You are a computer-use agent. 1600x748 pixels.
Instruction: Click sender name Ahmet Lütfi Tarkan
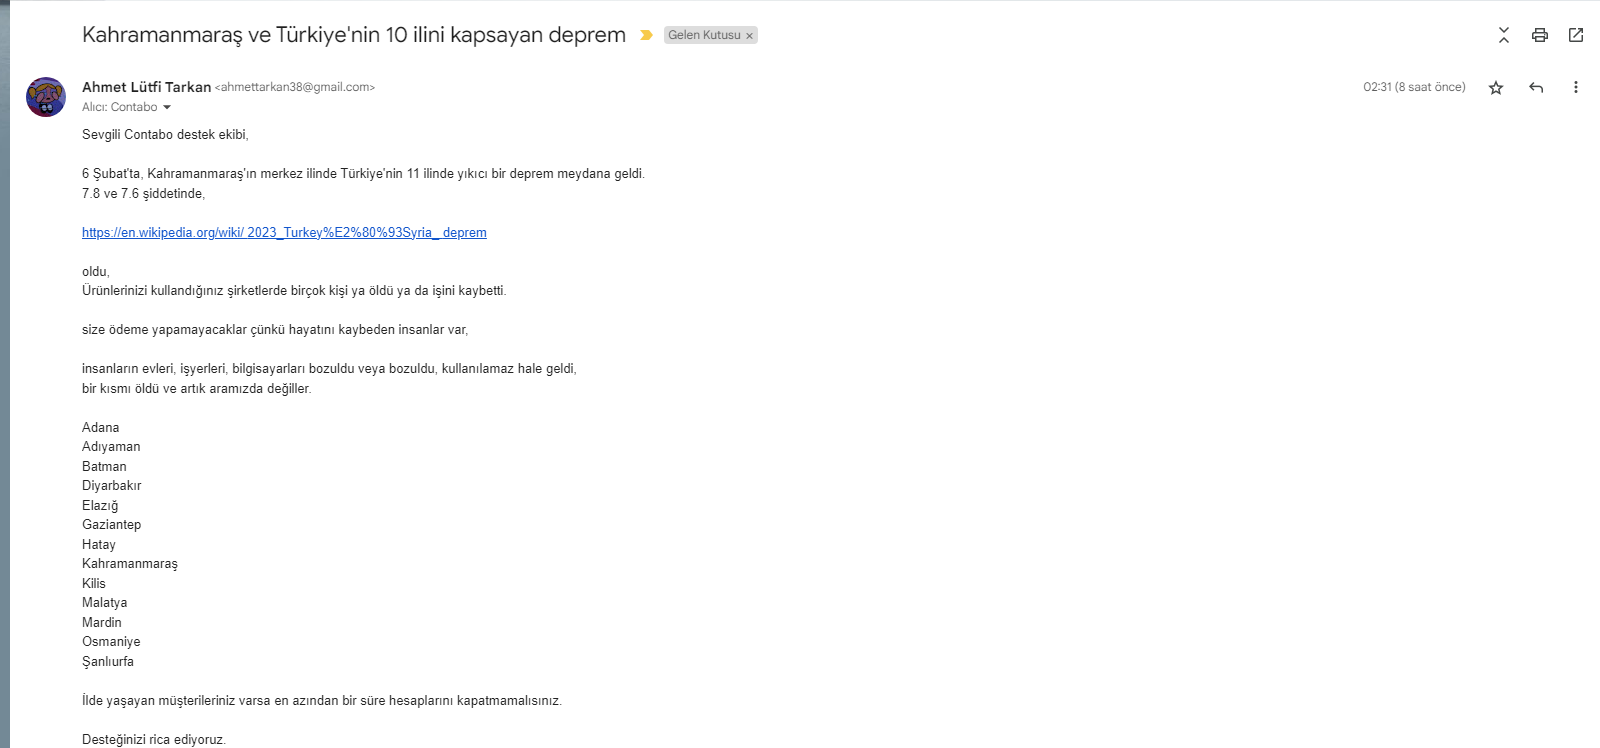(x=146, y=87)
